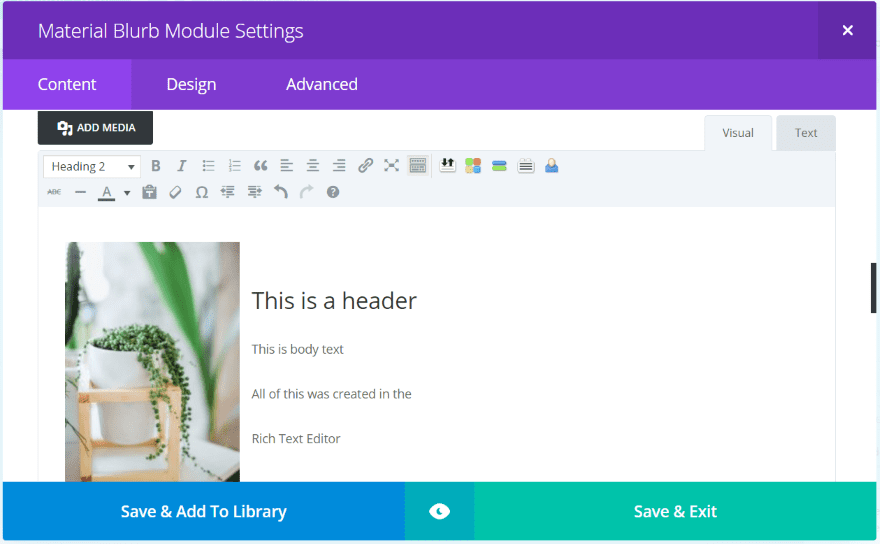Redo the last edit
880x544 pixels.
pyautogui.click(x=306, y=192)
